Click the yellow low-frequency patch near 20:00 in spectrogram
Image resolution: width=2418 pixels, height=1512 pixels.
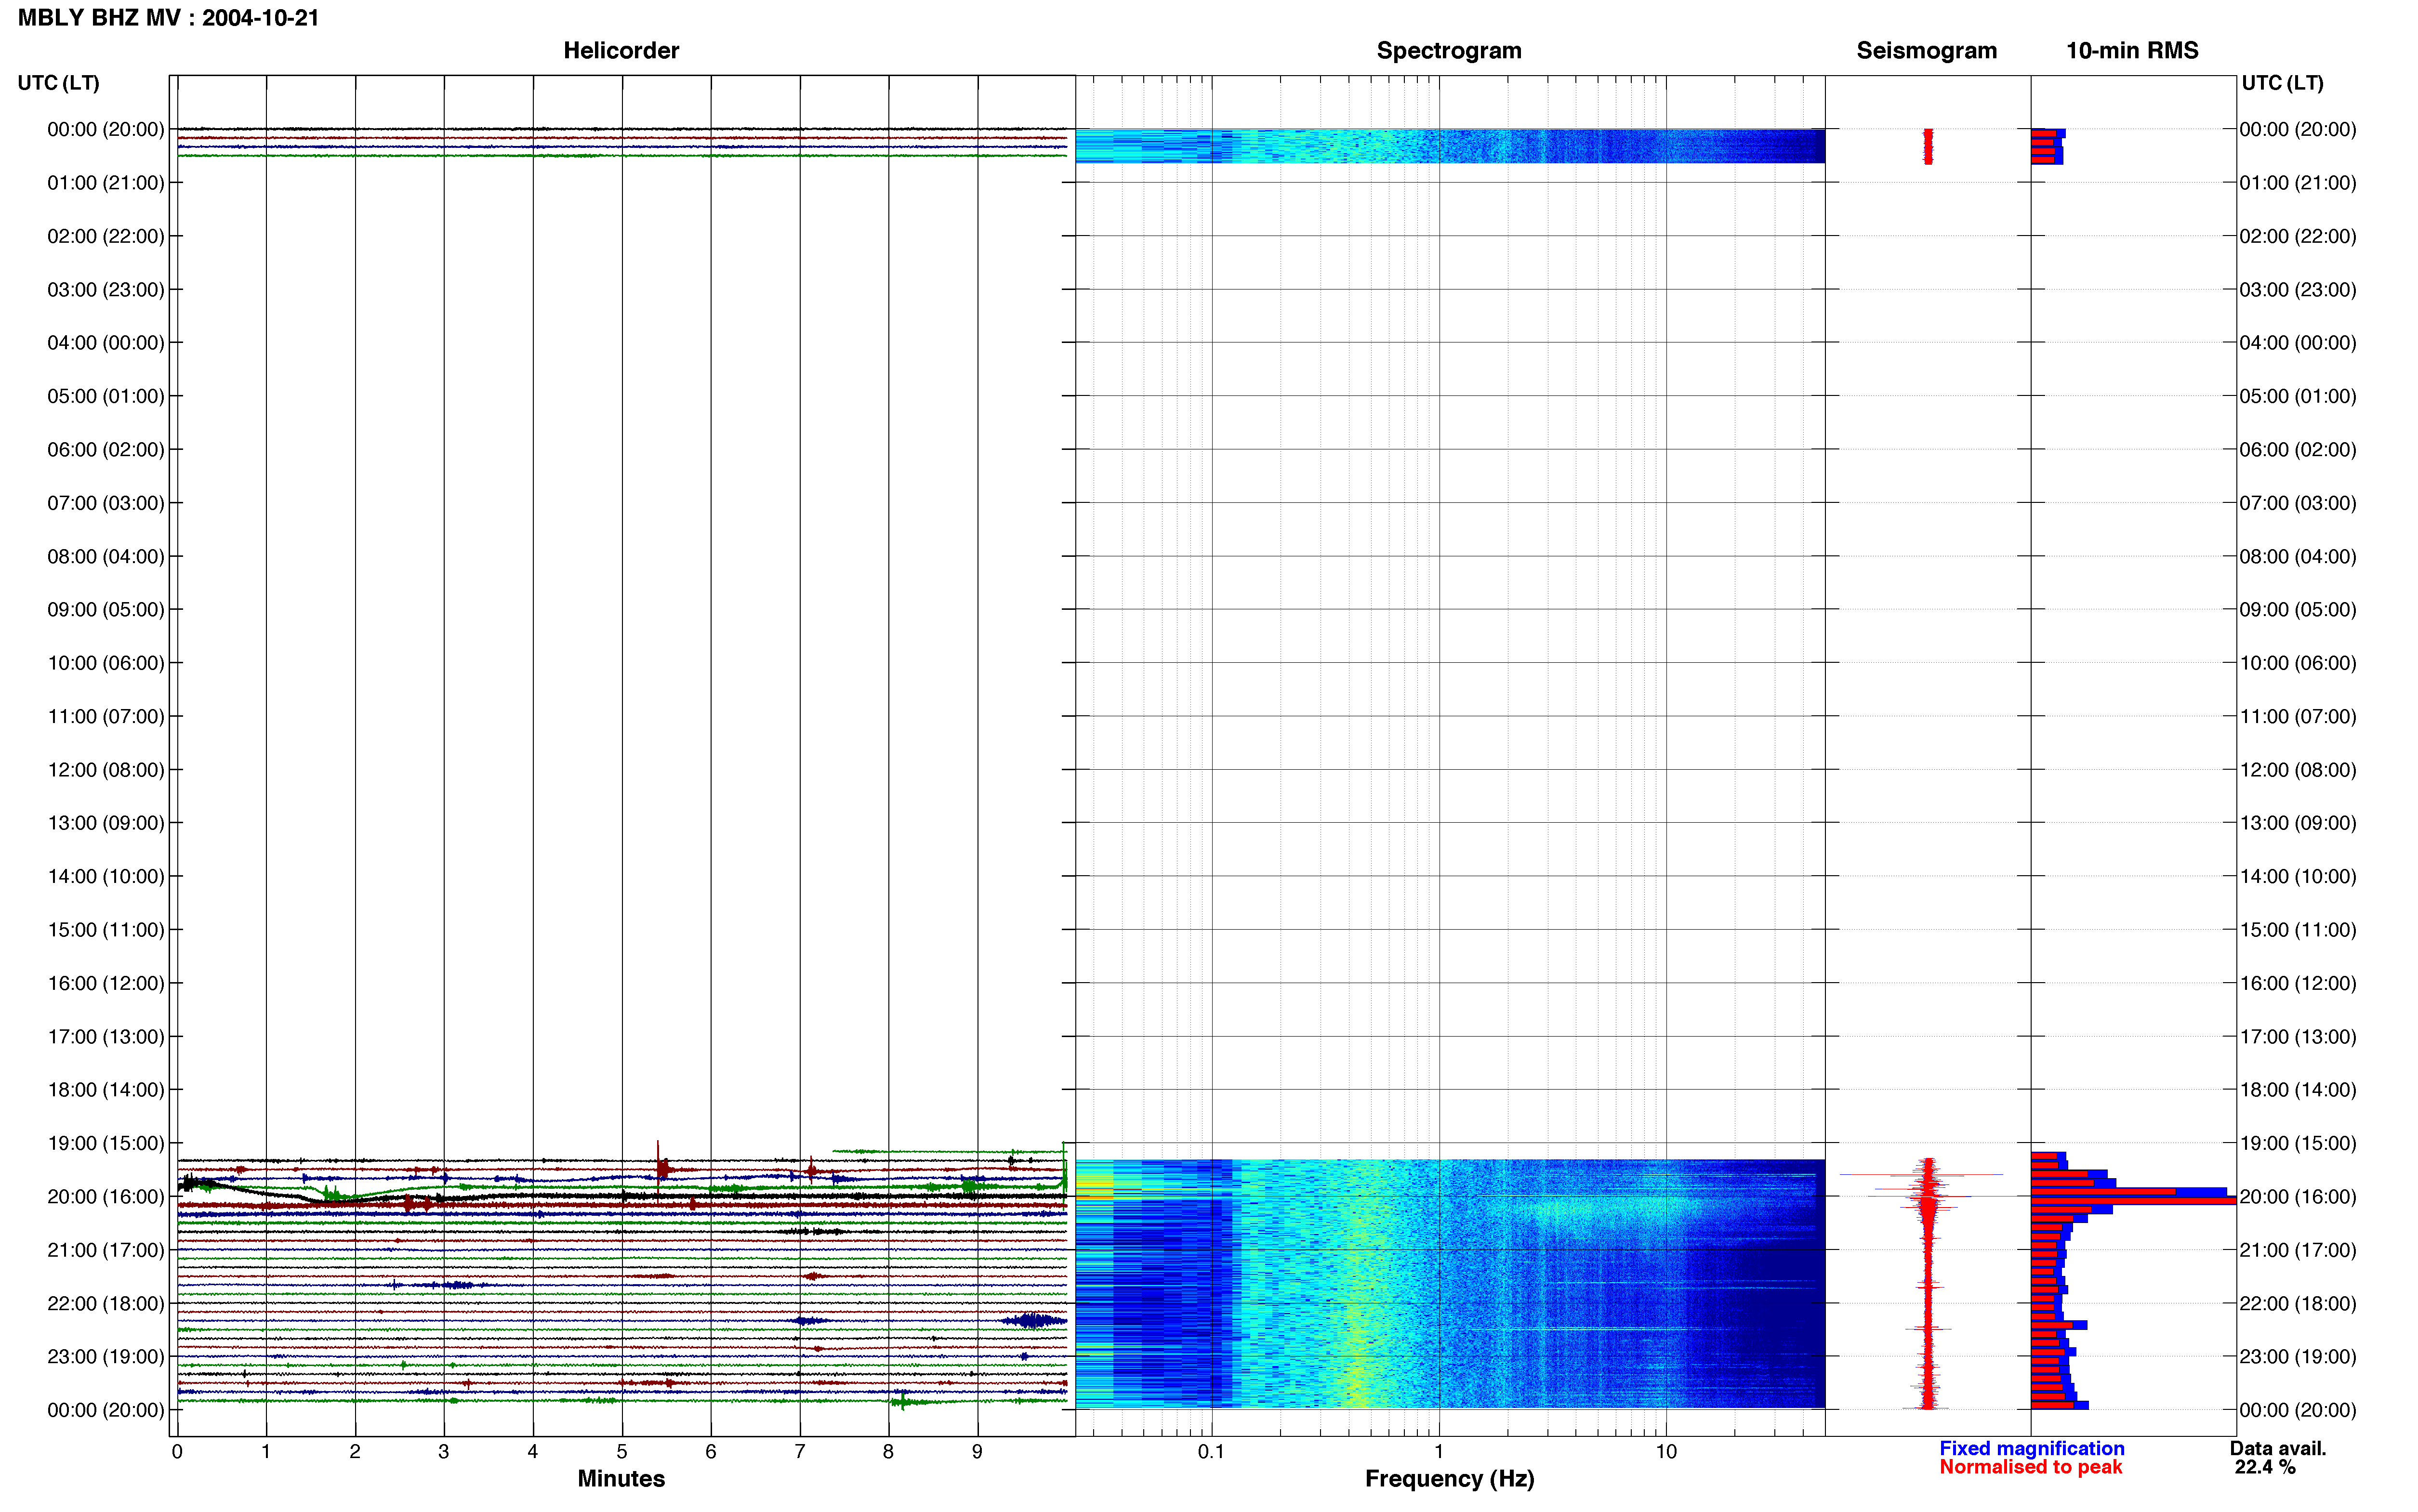tap(1095, 1187)
